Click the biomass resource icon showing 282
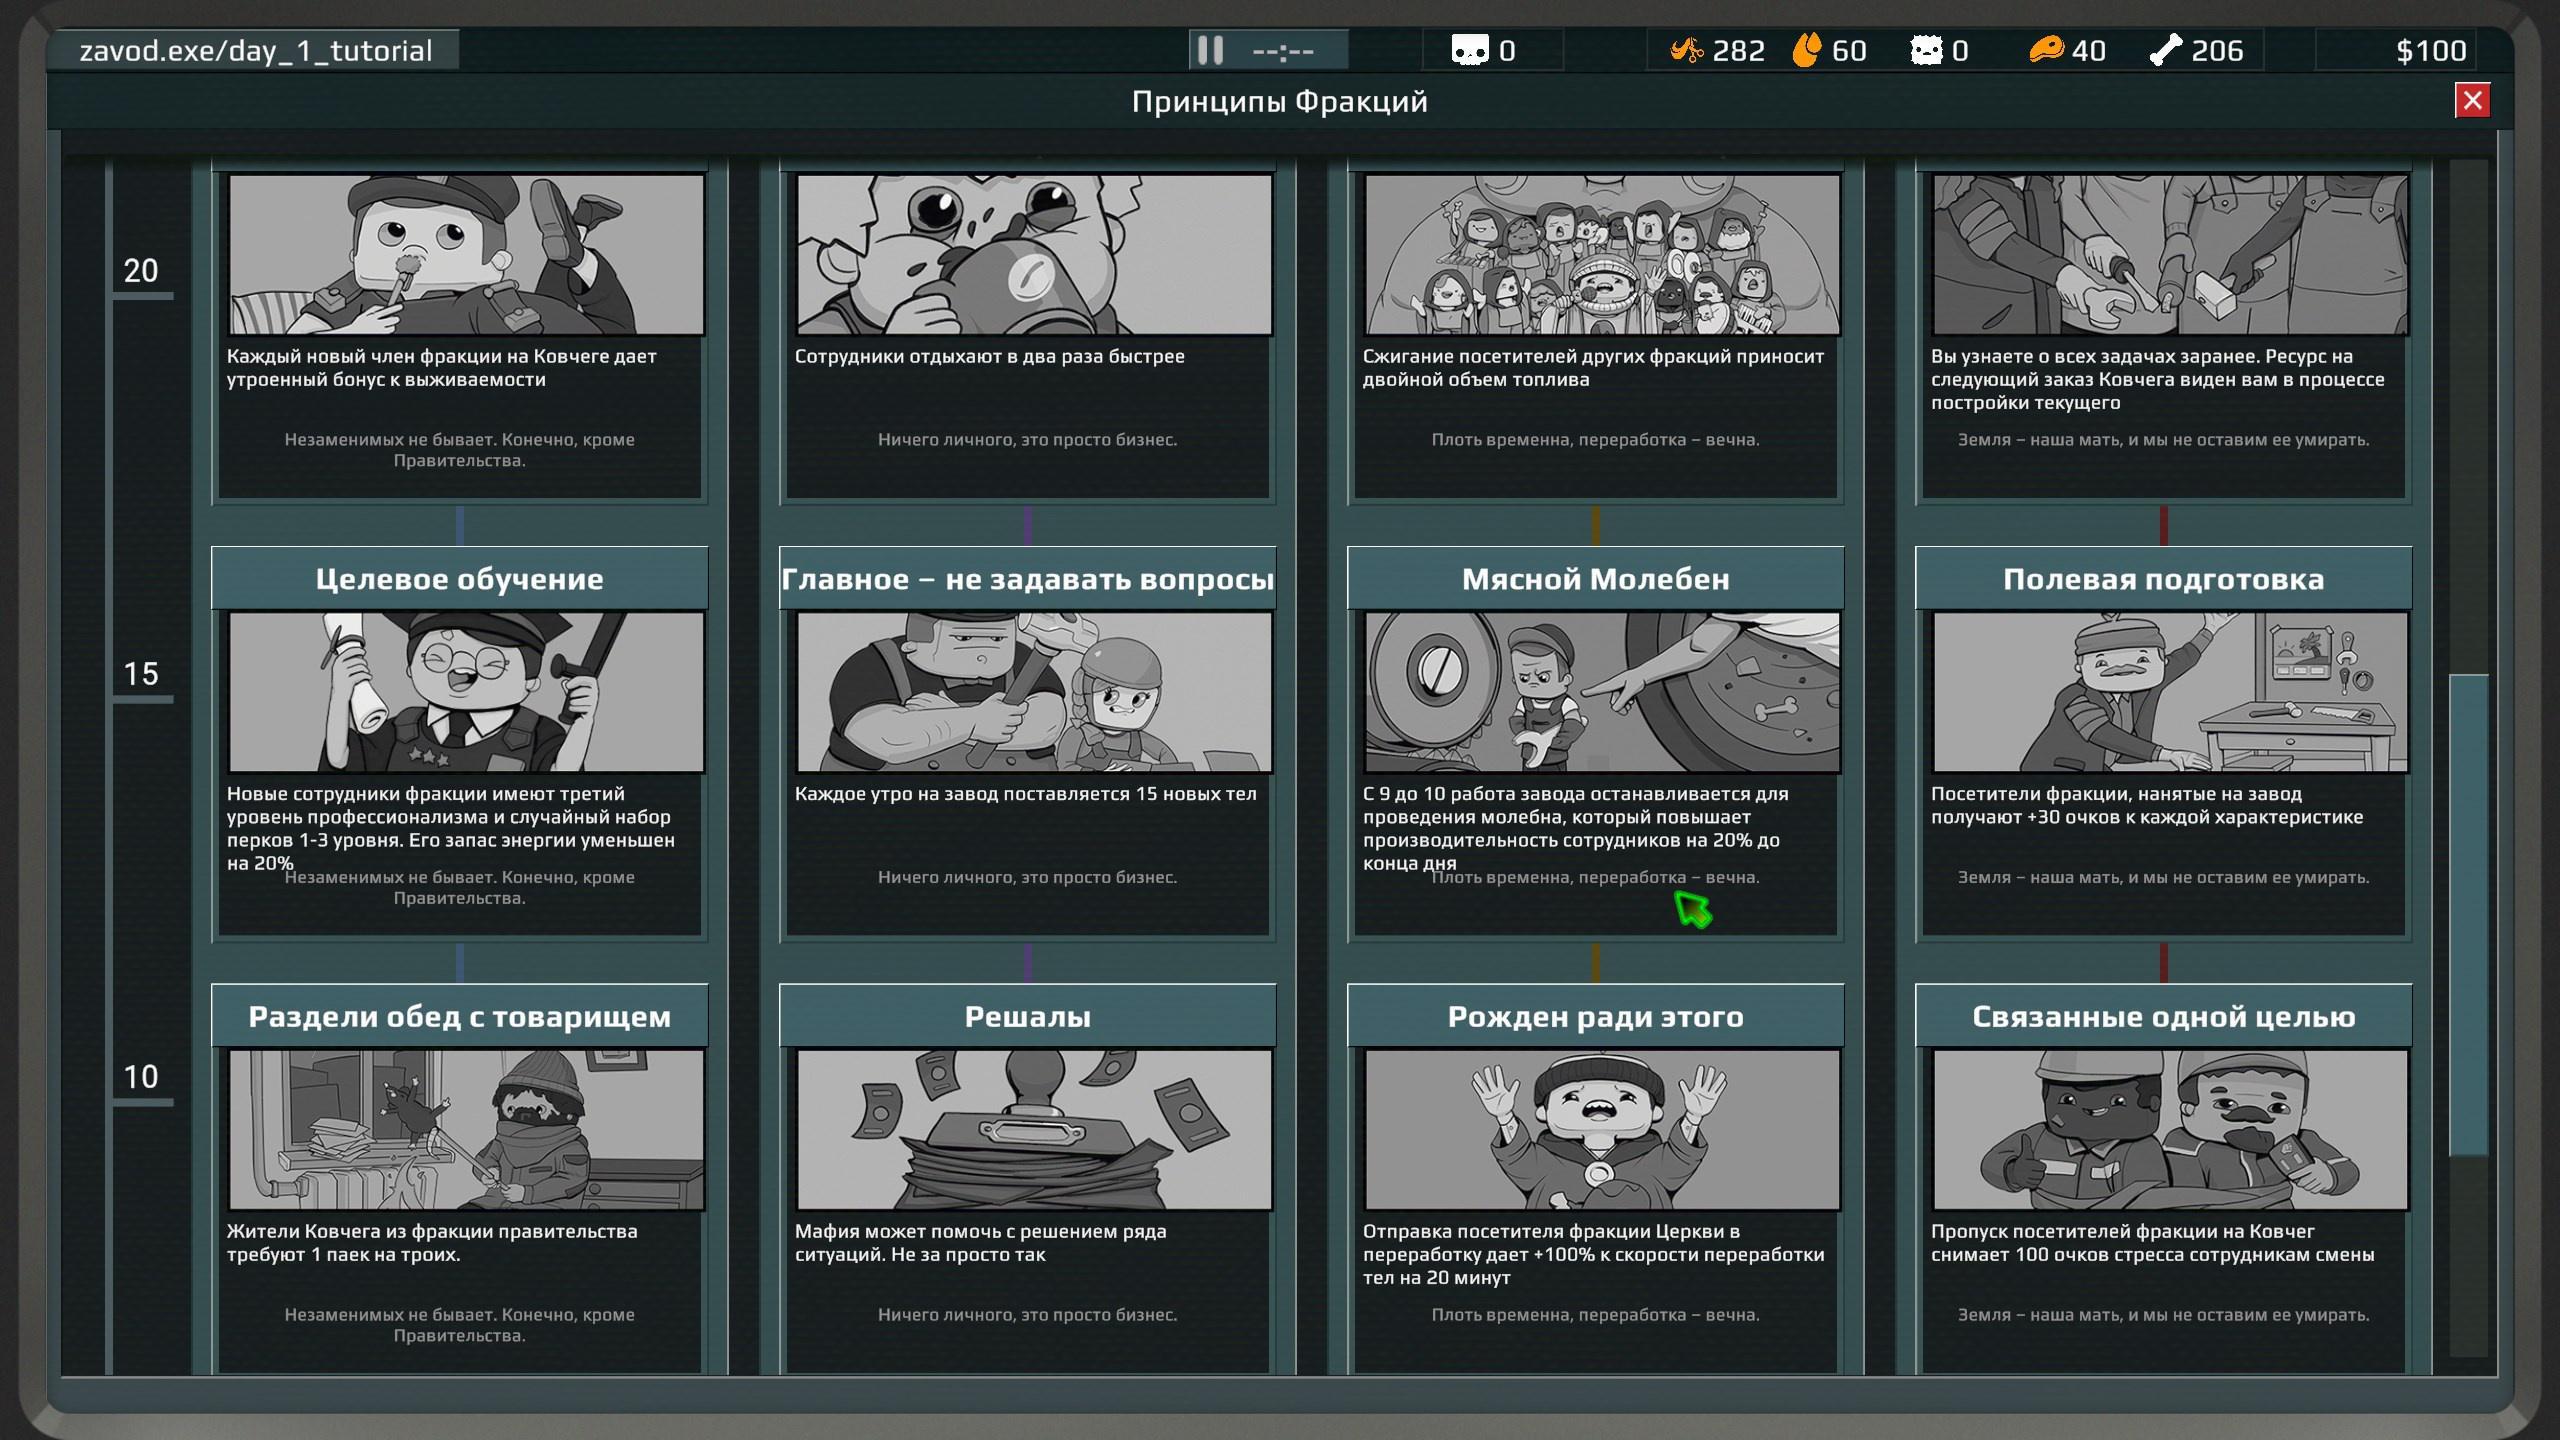Image resolution: width=2560 pixels, height=1440 pixels. tap(1687, 50)
